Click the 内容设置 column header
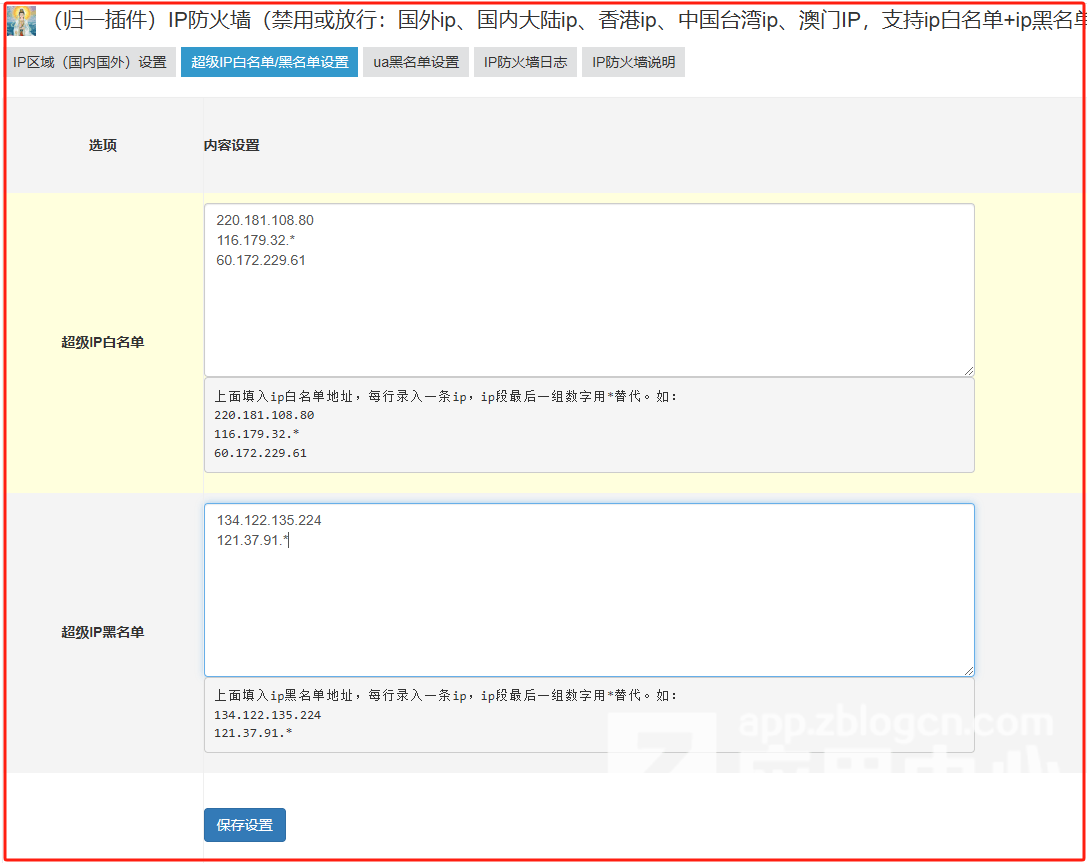The image size is (1087, 863). pos(231,145)
